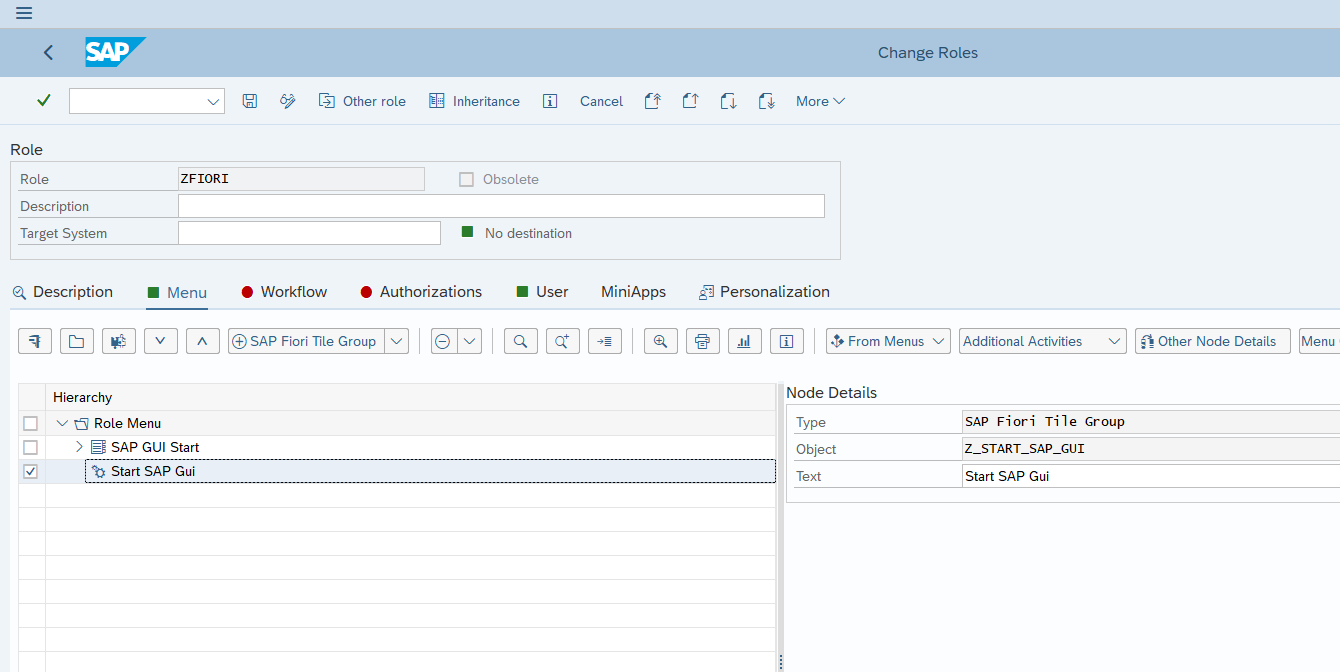
Task: Open the From Menus dropdown
Action: [x=888, y=341]
